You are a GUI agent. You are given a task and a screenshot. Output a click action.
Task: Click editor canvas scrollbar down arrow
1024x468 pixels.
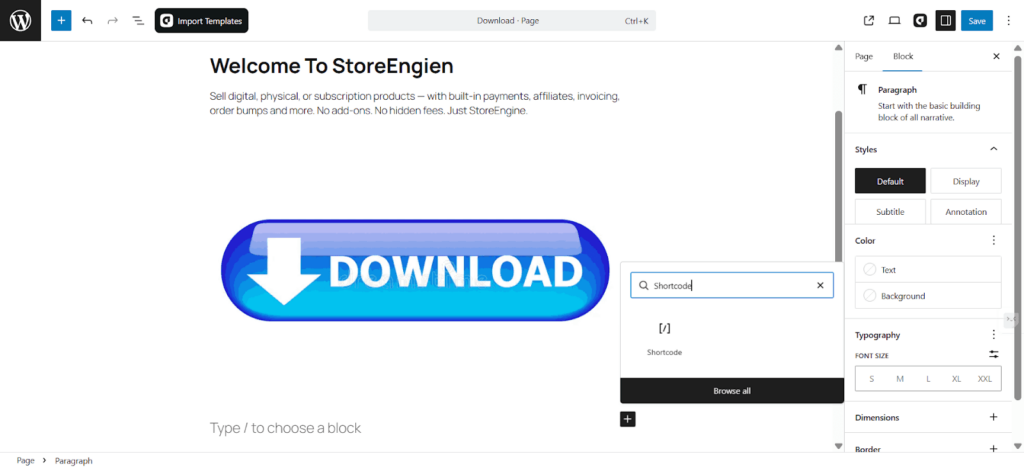click(839, 446)
